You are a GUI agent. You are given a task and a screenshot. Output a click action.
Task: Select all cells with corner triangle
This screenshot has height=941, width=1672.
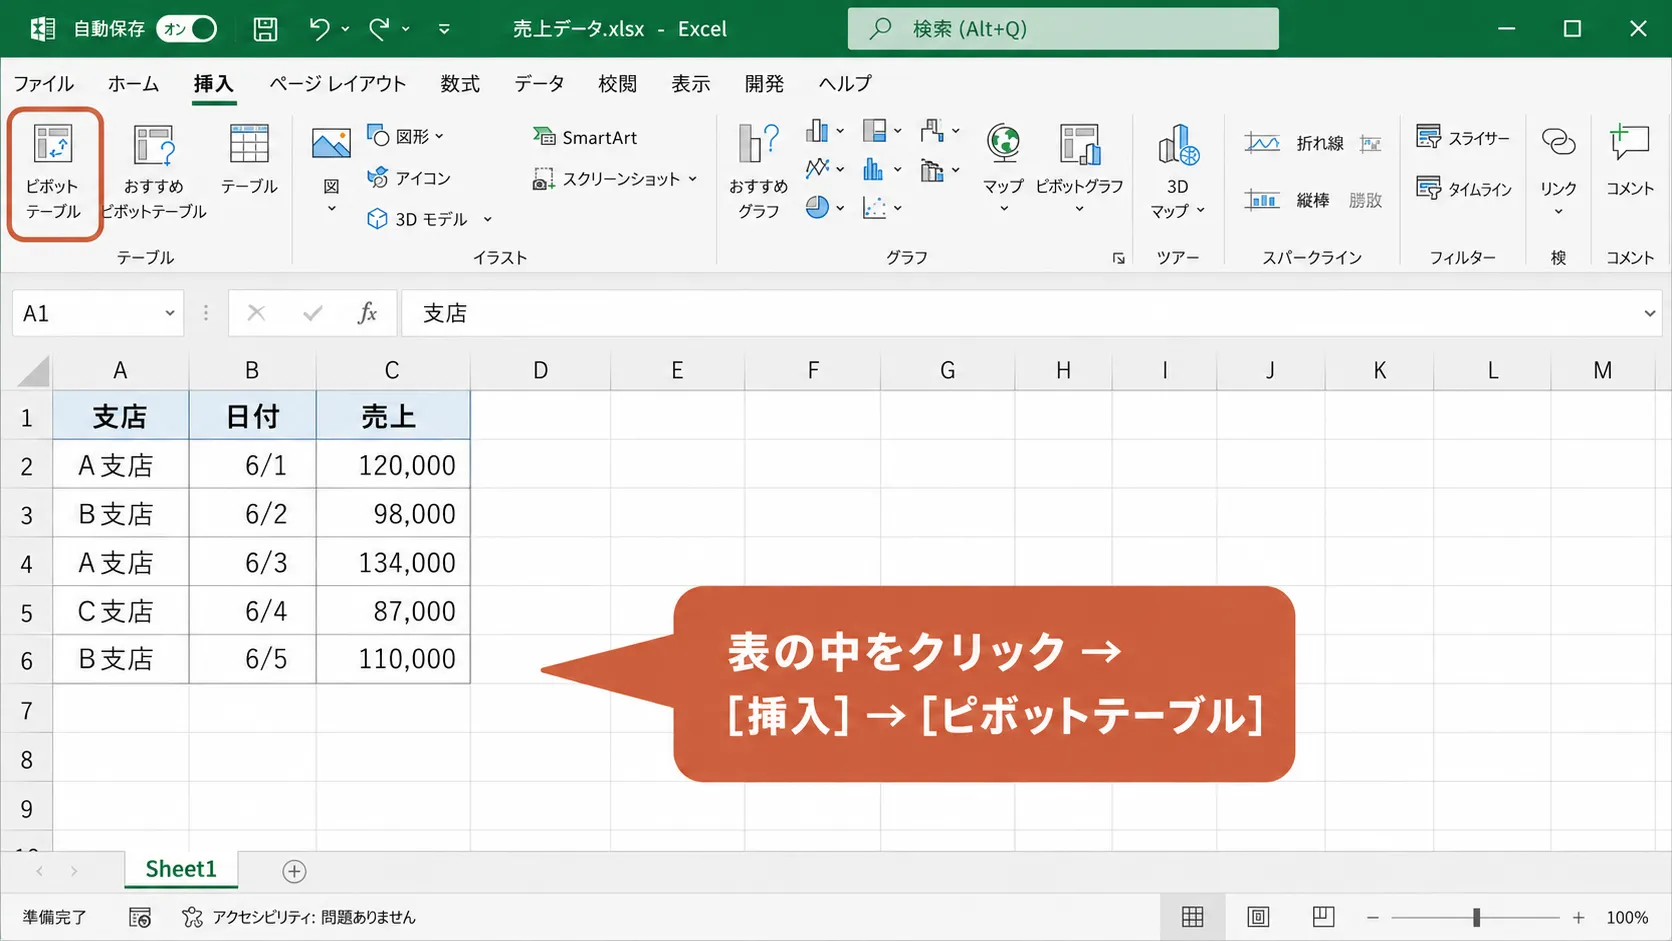pos(33,371)
